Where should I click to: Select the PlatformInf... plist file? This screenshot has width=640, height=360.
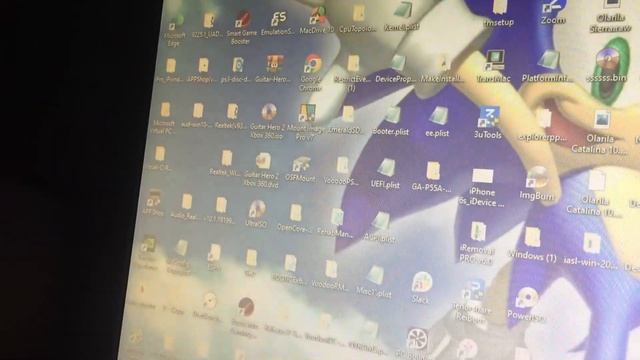[x=547, y=67]
